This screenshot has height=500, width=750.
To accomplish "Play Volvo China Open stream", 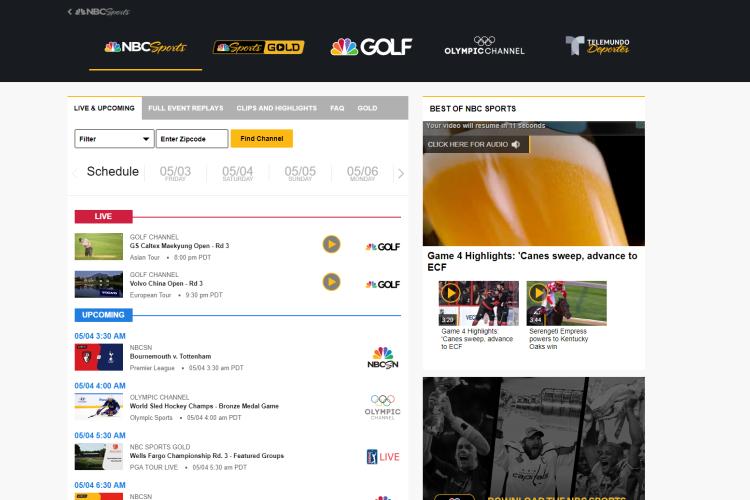I will point(331,282).
